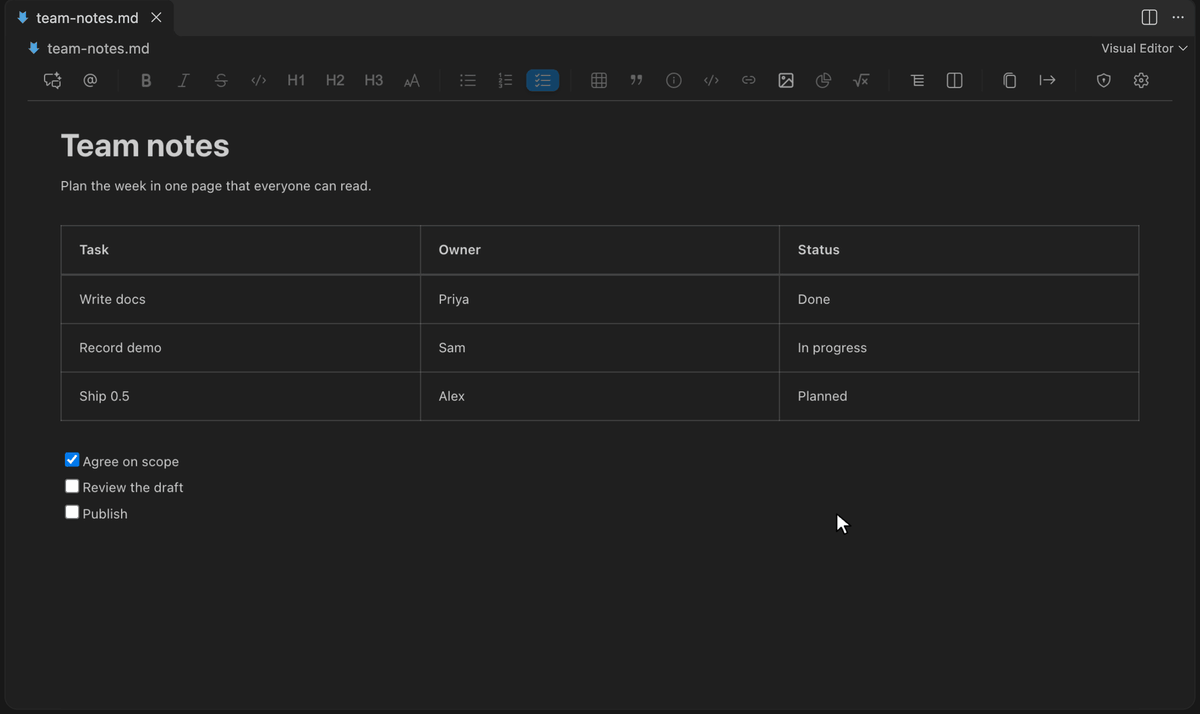This screenshot has height=714, width=1200.
Task: Uncheck the Agree on scope checkbox
Action: point(72,460)
